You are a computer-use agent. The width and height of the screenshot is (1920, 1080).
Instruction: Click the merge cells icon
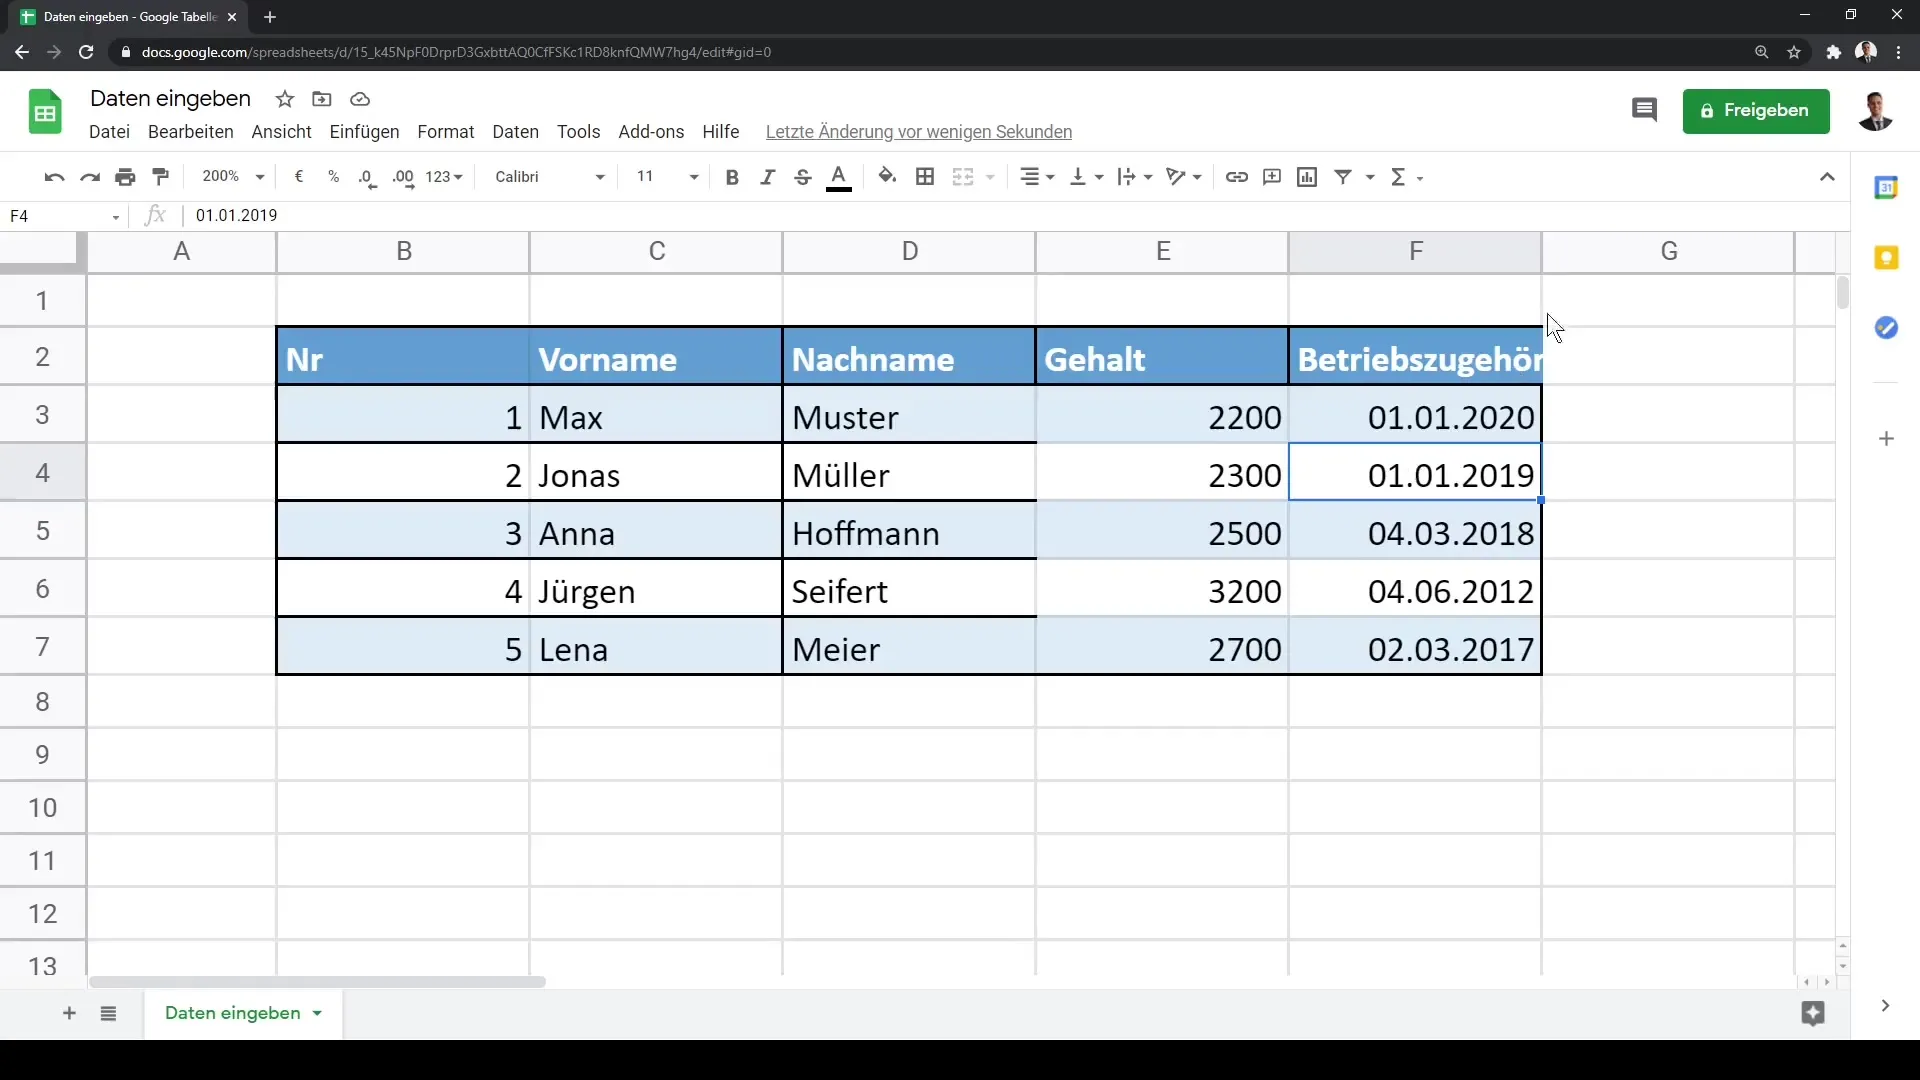[x=963, y=177]
